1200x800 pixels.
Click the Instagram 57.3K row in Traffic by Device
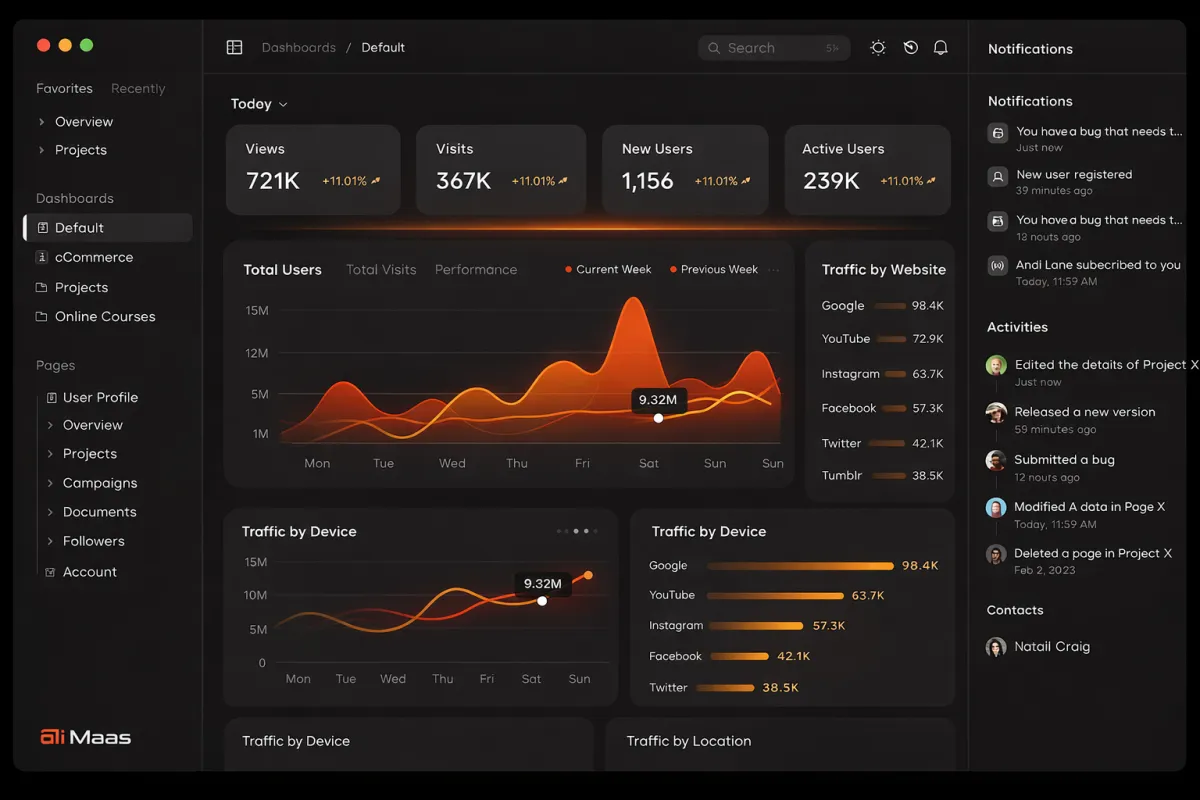coord(747,626)
